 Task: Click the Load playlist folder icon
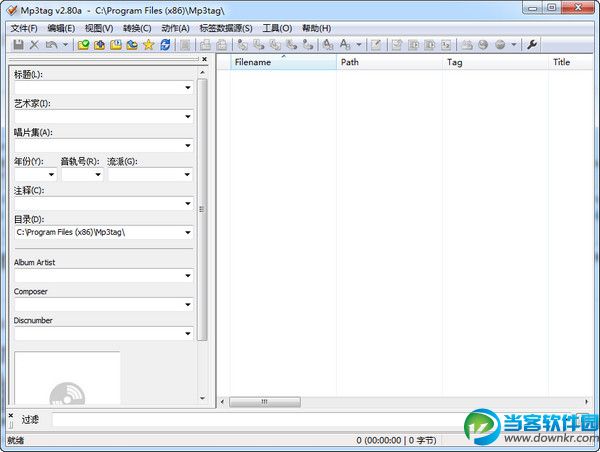tap(116, 45)
